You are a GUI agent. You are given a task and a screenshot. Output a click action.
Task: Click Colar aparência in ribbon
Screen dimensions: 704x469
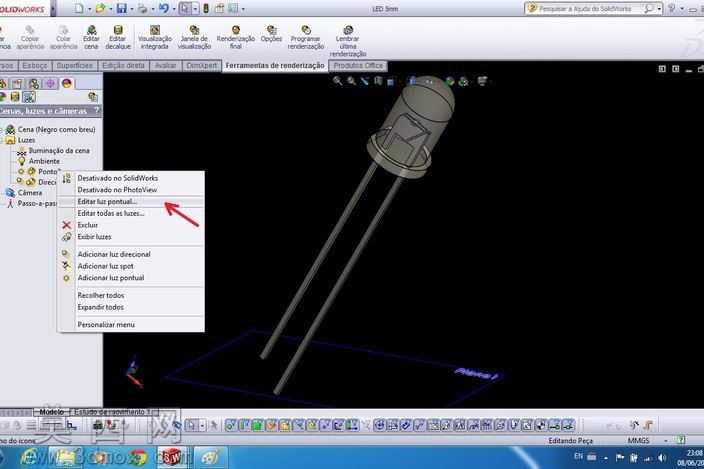(64, 37)
